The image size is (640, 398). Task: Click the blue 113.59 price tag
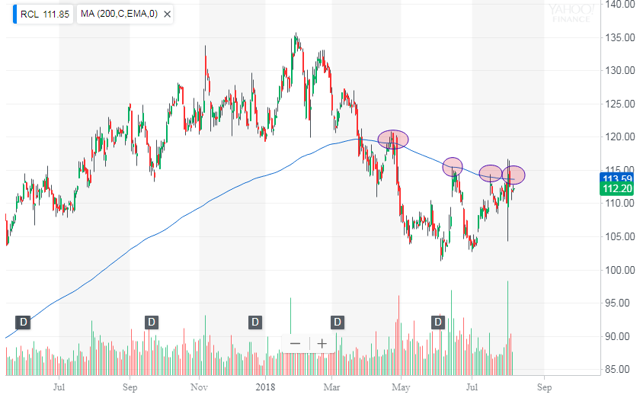point(617,178)
